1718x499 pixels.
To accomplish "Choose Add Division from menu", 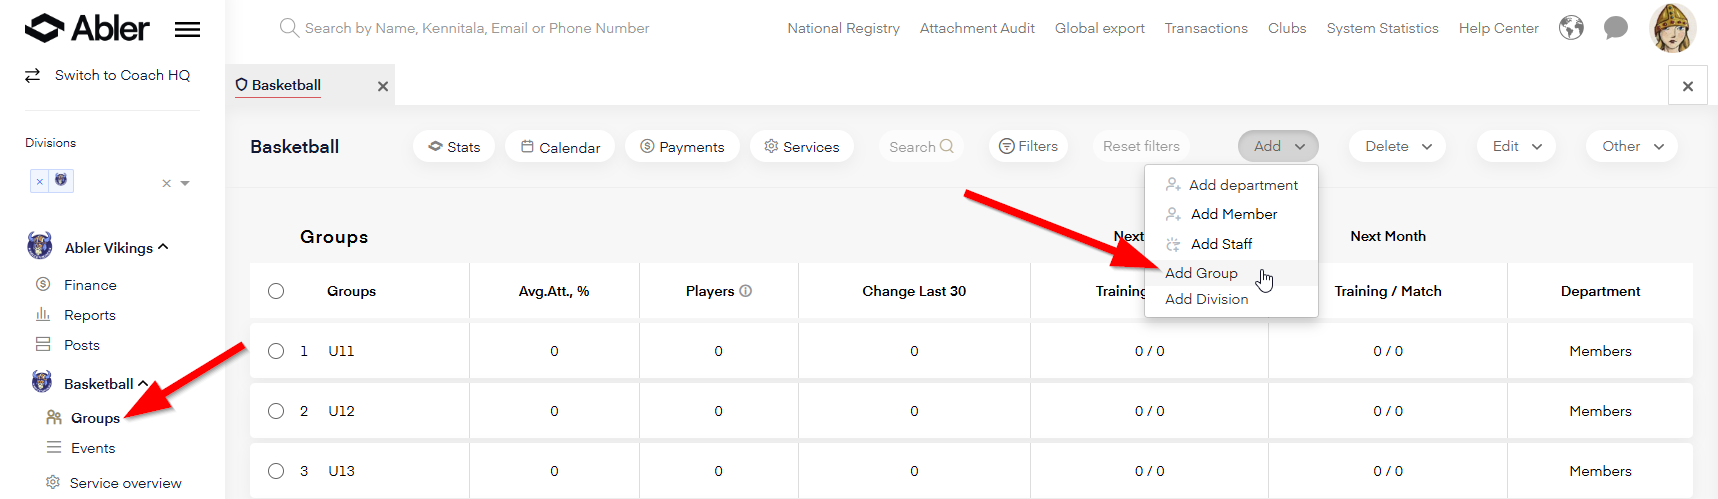I will [x=1231, y=299].
